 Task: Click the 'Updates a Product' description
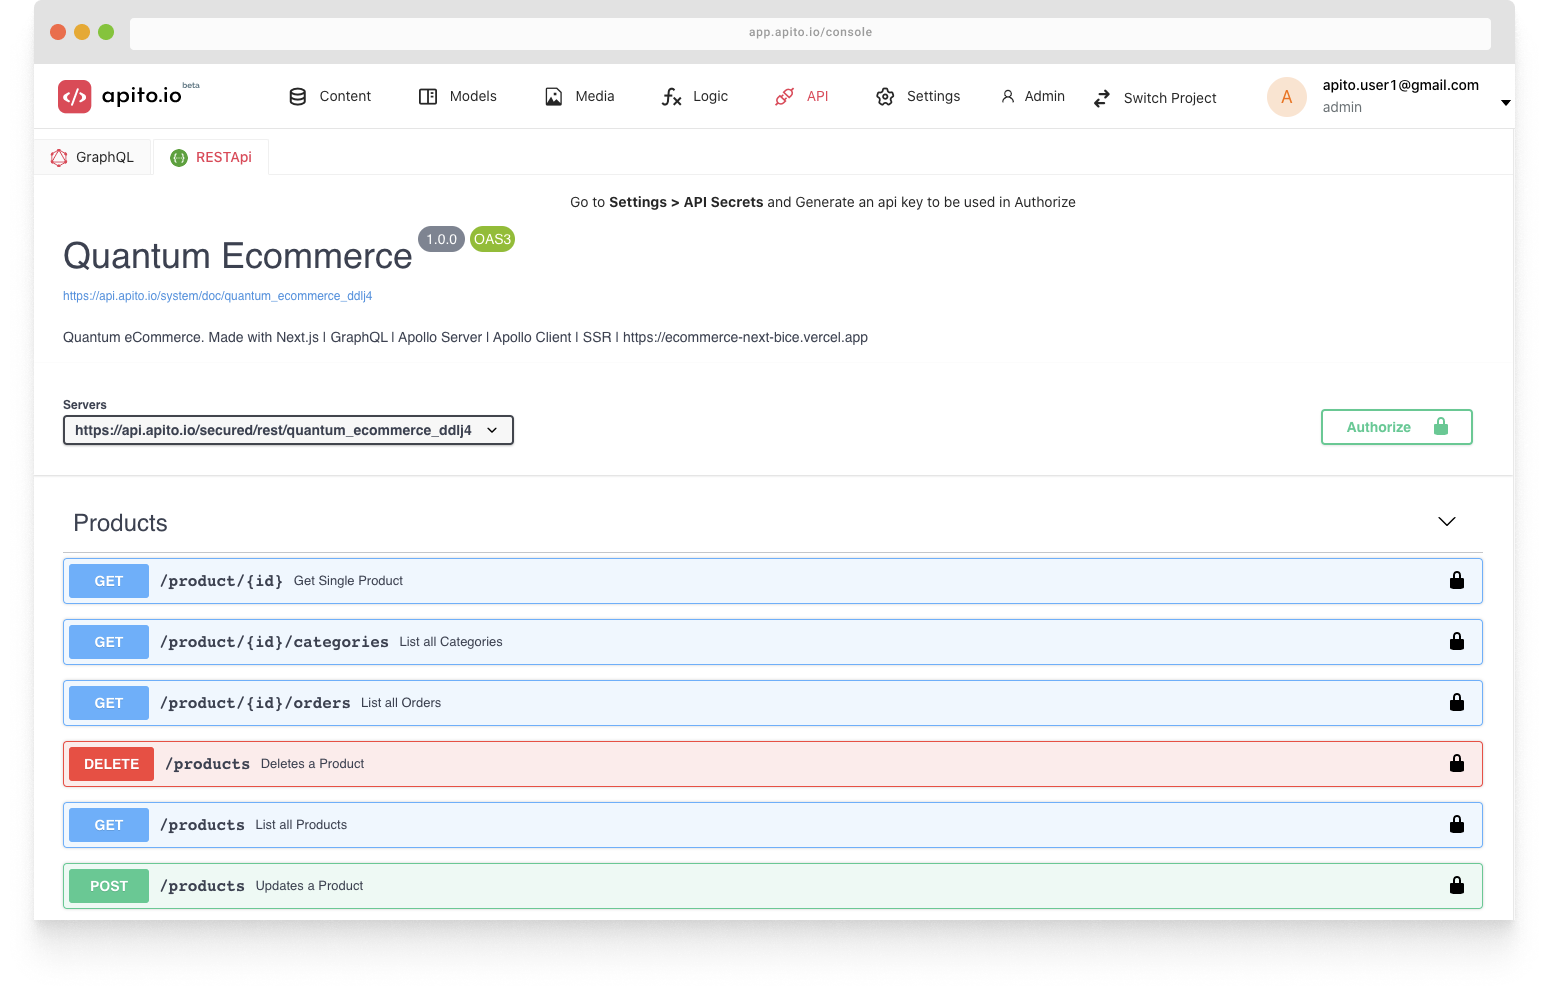click(309, 886)
